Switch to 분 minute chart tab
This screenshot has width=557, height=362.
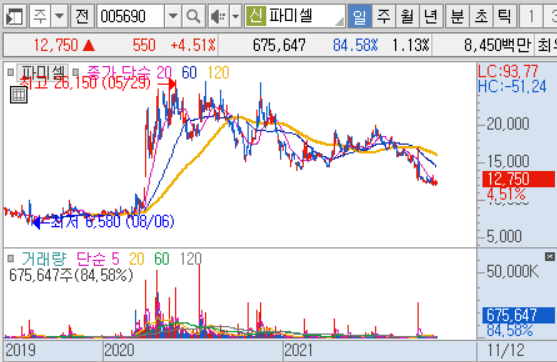click(x=457, y=16)
